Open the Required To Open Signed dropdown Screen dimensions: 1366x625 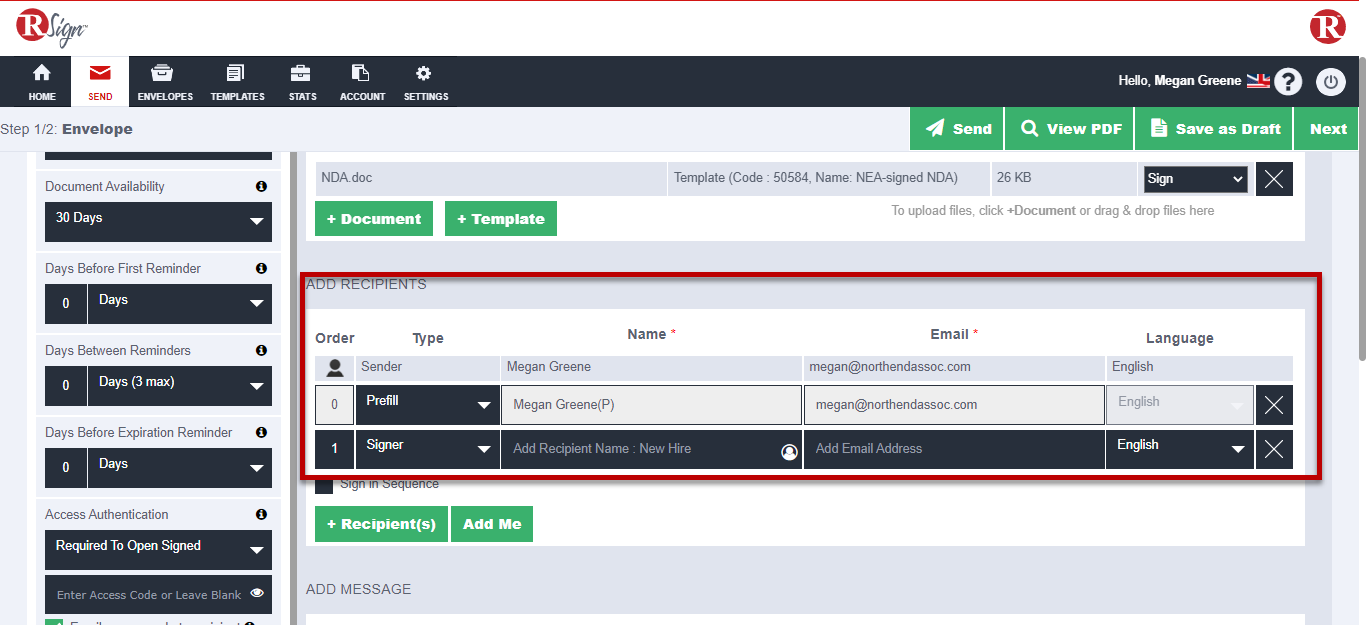click(x=158, y=549)
